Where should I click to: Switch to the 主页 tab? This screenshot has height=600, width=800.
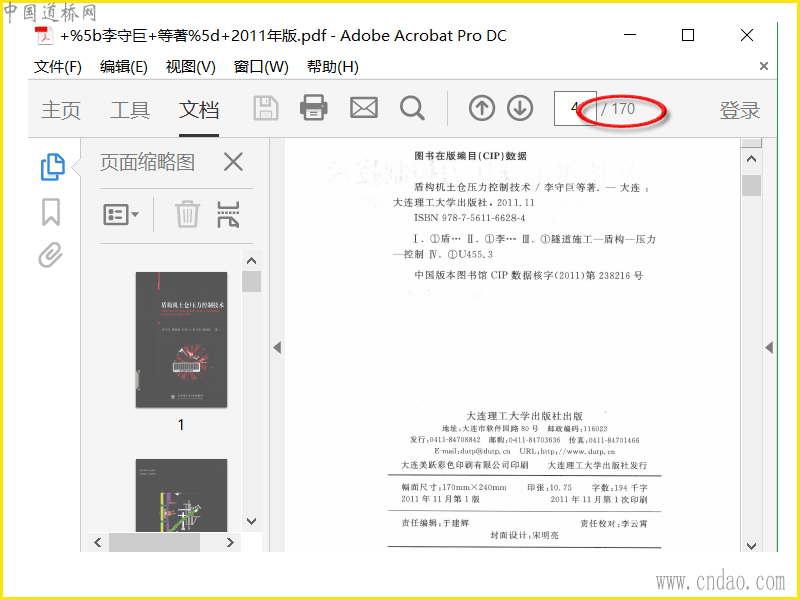point(61,110)
